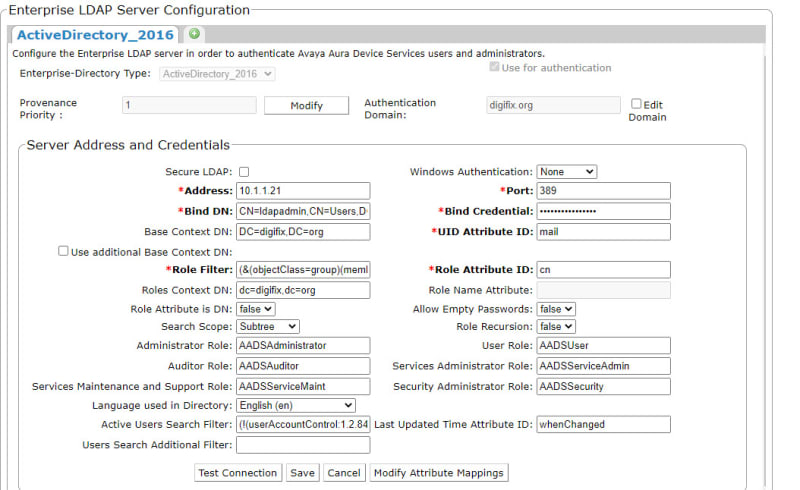Image resolution: width=800 pixels, height=490 pixels.
Task: Open Windows Authentication dropdown
Action: point(566,172)
